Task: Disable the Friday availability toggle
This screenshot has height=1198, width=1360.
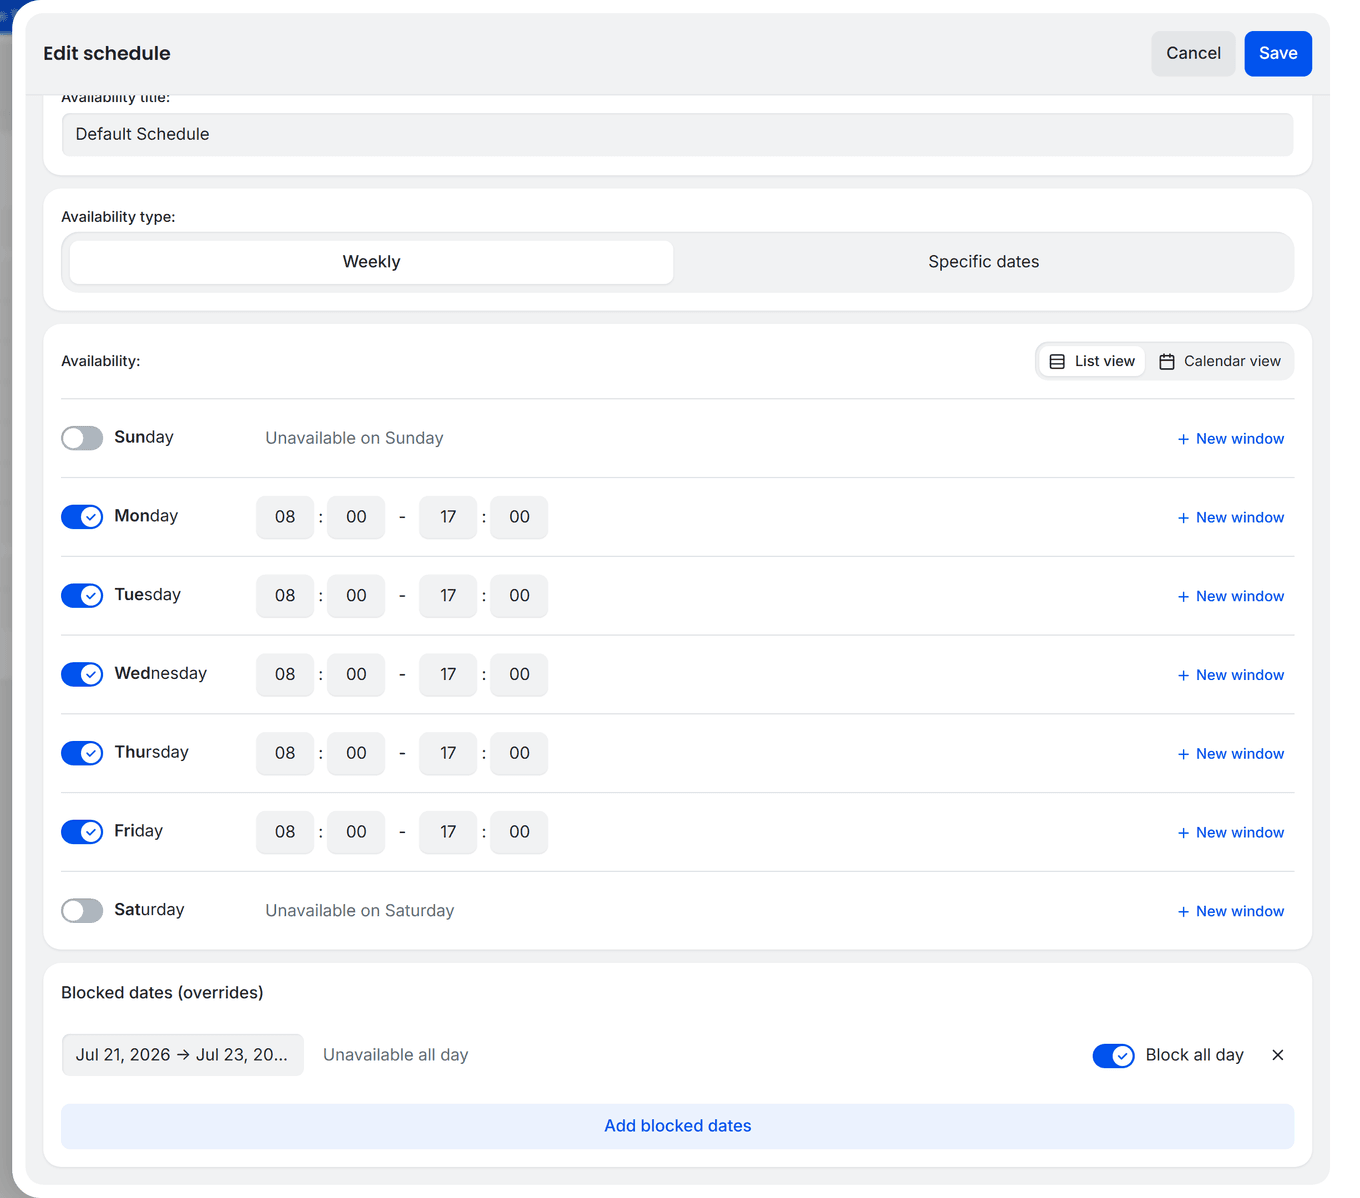Action: (82, 832)
